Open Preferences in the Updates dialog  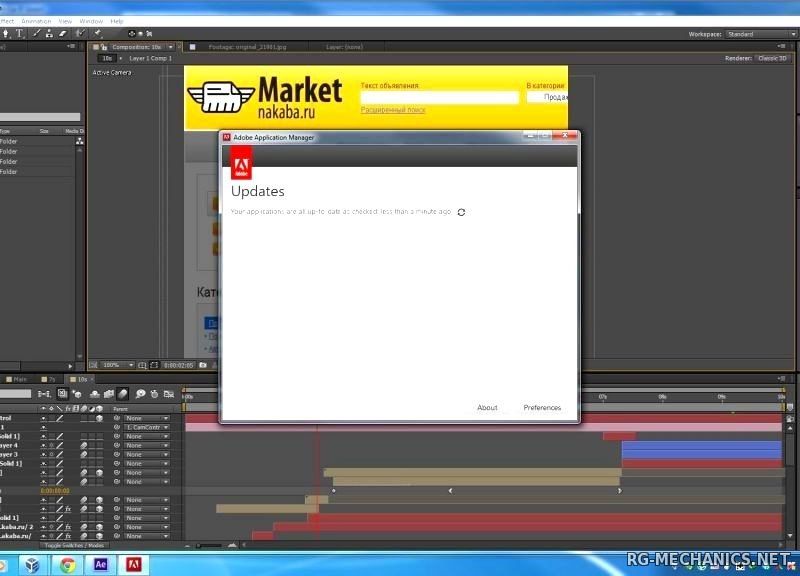tap(542, 408)
